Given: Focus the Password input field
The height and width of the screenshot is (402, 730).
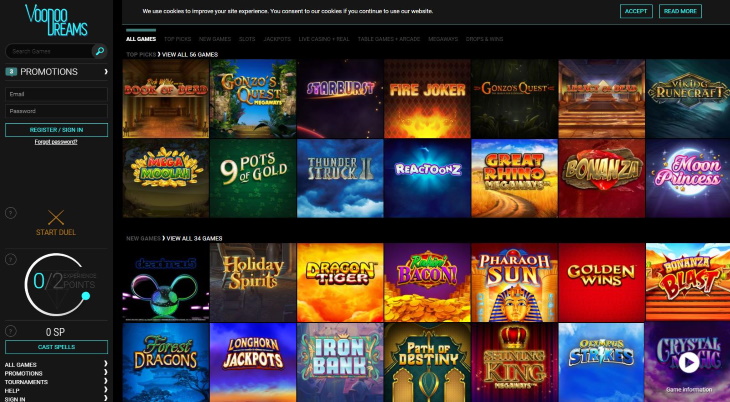Looking at the screenshot, I should 56,111.
